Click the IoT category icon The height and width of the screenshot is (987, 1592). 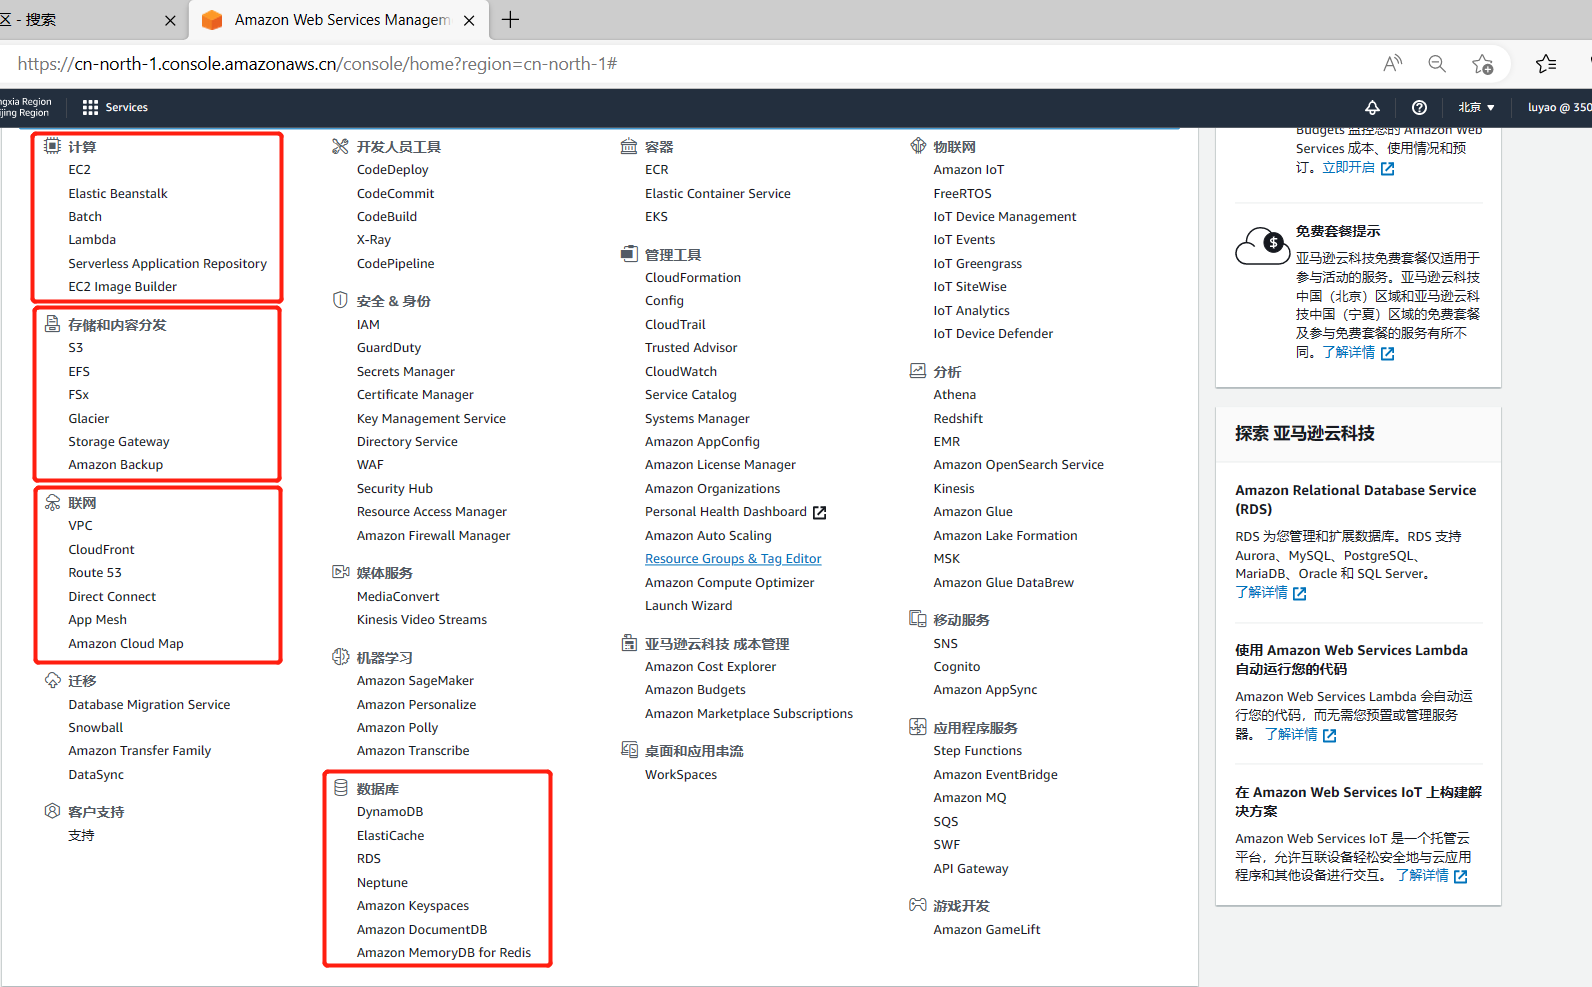918,146
